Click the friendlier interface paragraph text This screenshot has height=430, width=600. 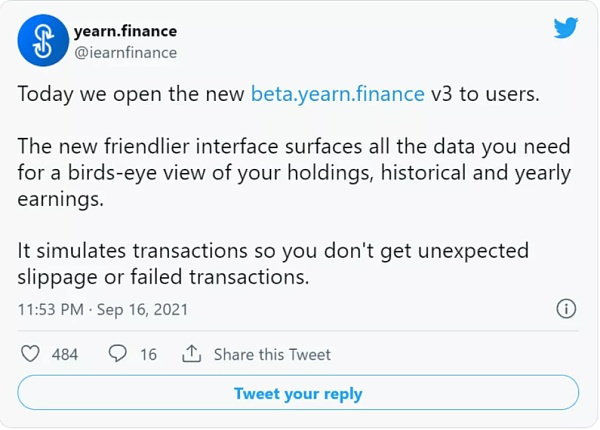(294, 173)
